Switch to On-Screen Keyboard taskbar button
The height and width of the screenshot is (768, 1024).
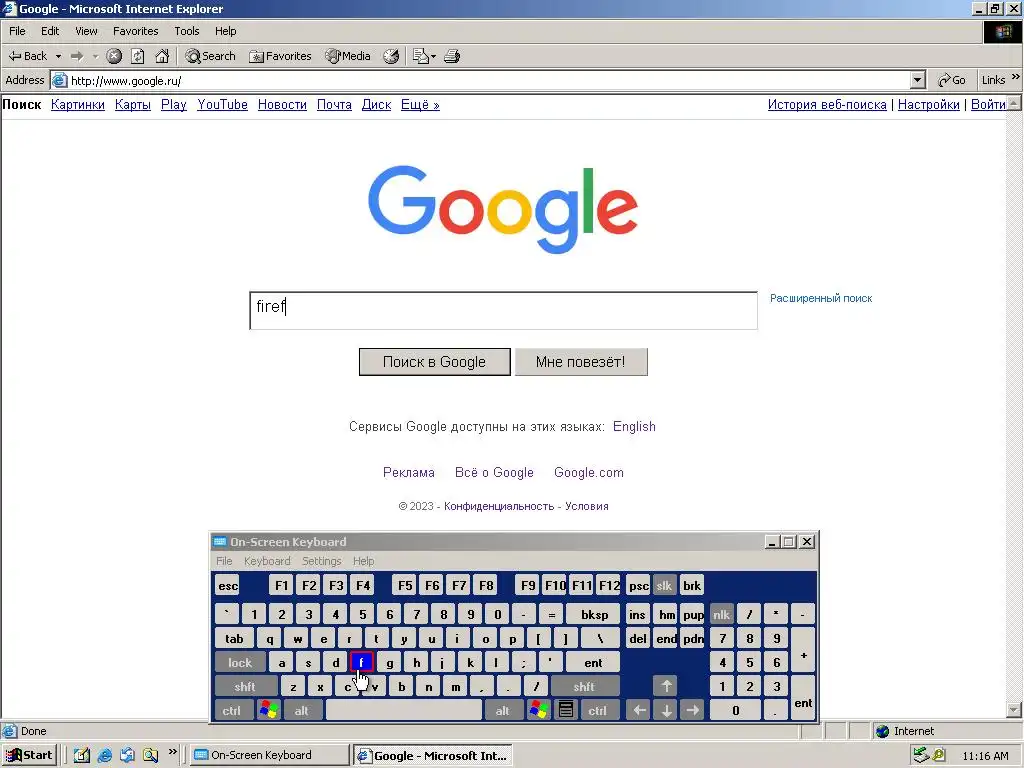pyautogui.click(x=270, y=756)
